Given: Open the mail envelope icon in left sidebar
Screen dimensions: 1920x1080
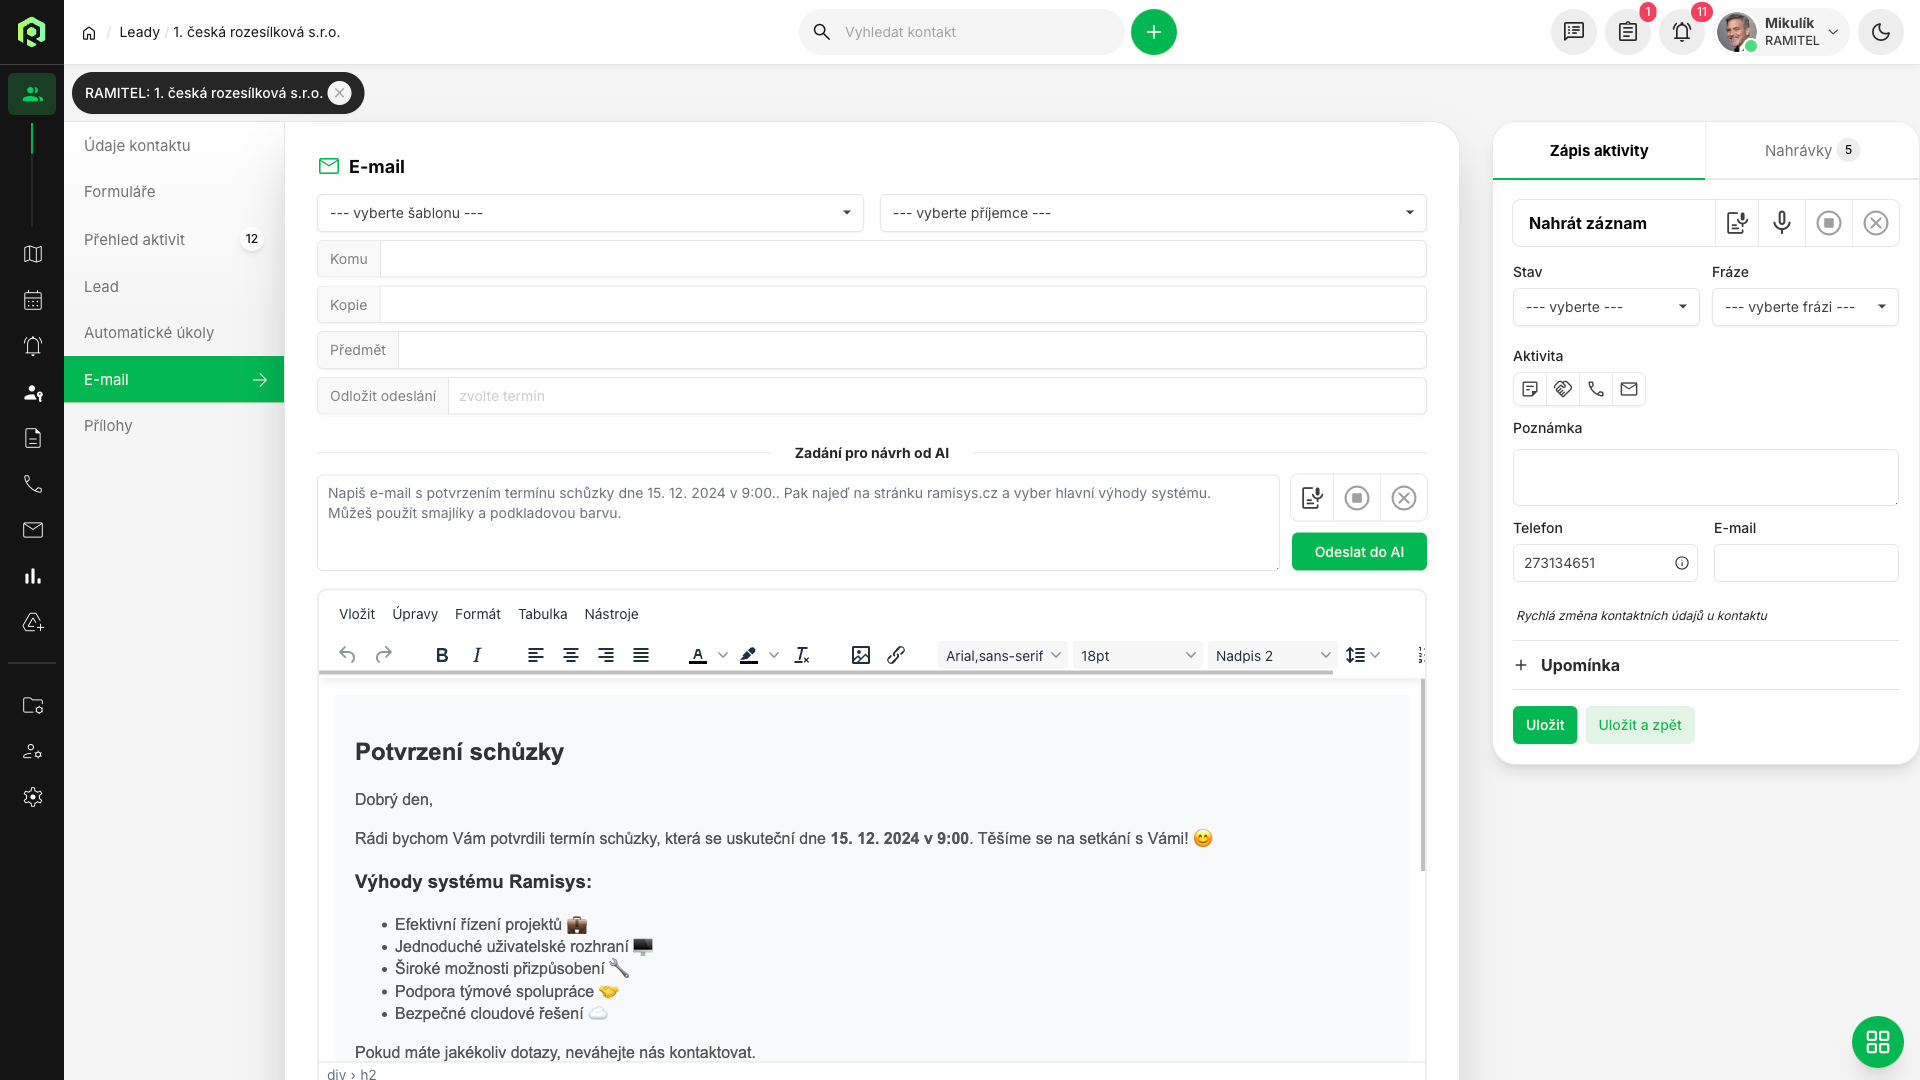Looking at the screenshot, I should [x=33, y=530].
